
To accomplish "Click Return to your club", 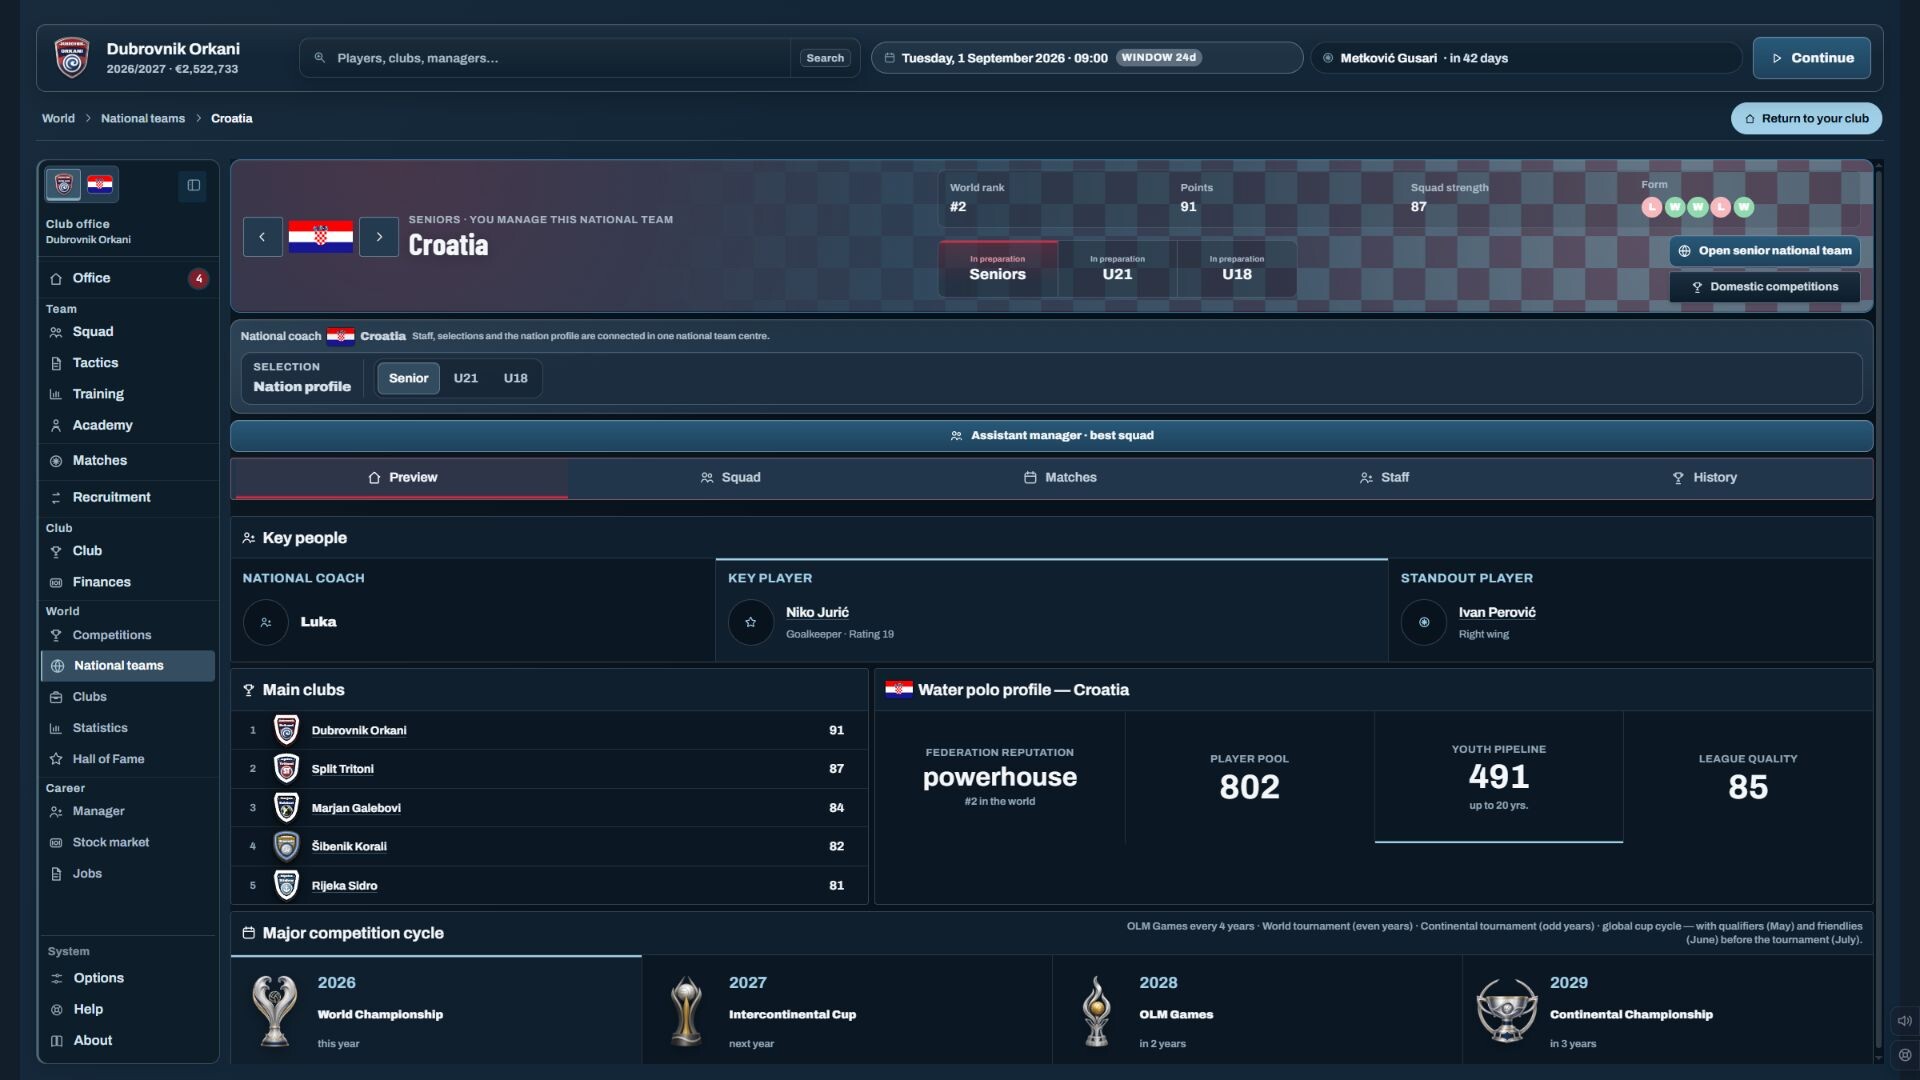I will [1806, 118].
